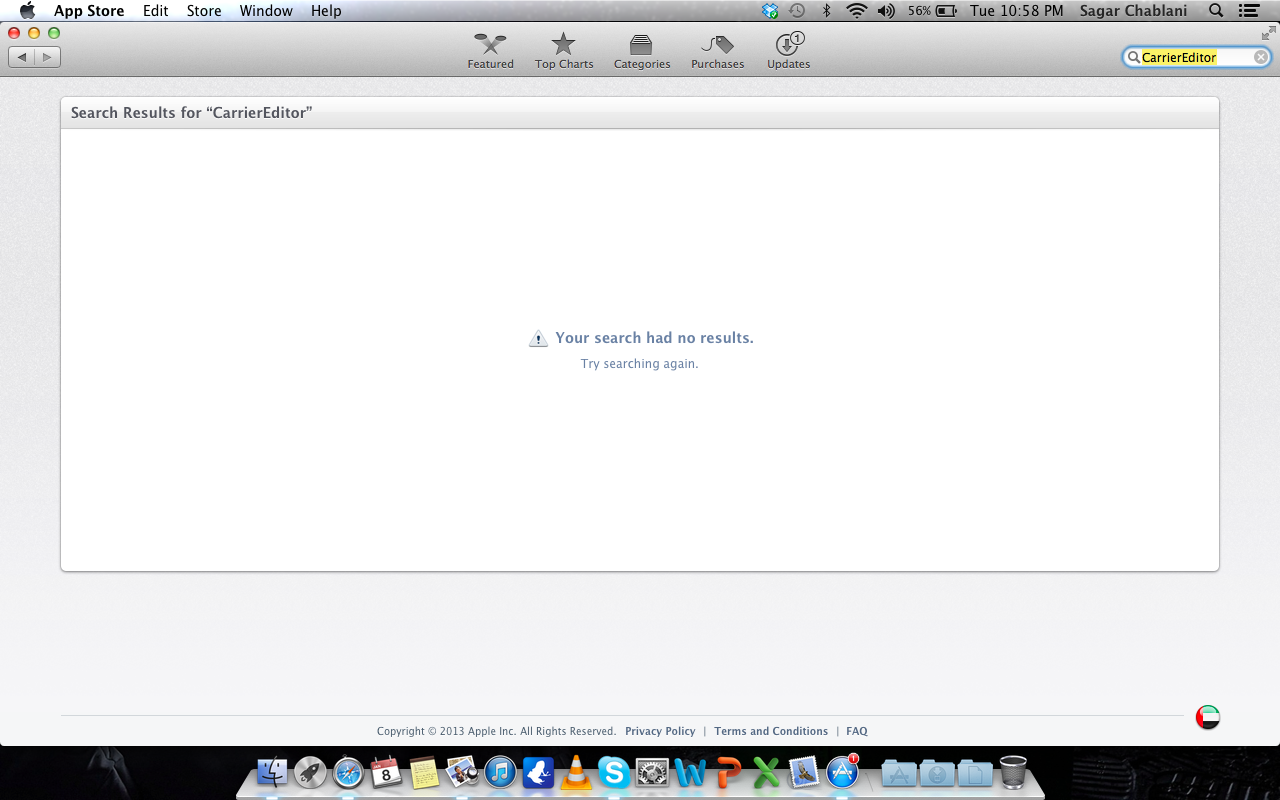The height and width of the screenshot is (800, 1280).
Task: Clear the CarrierEditor search field
Action: [1260, 57]
